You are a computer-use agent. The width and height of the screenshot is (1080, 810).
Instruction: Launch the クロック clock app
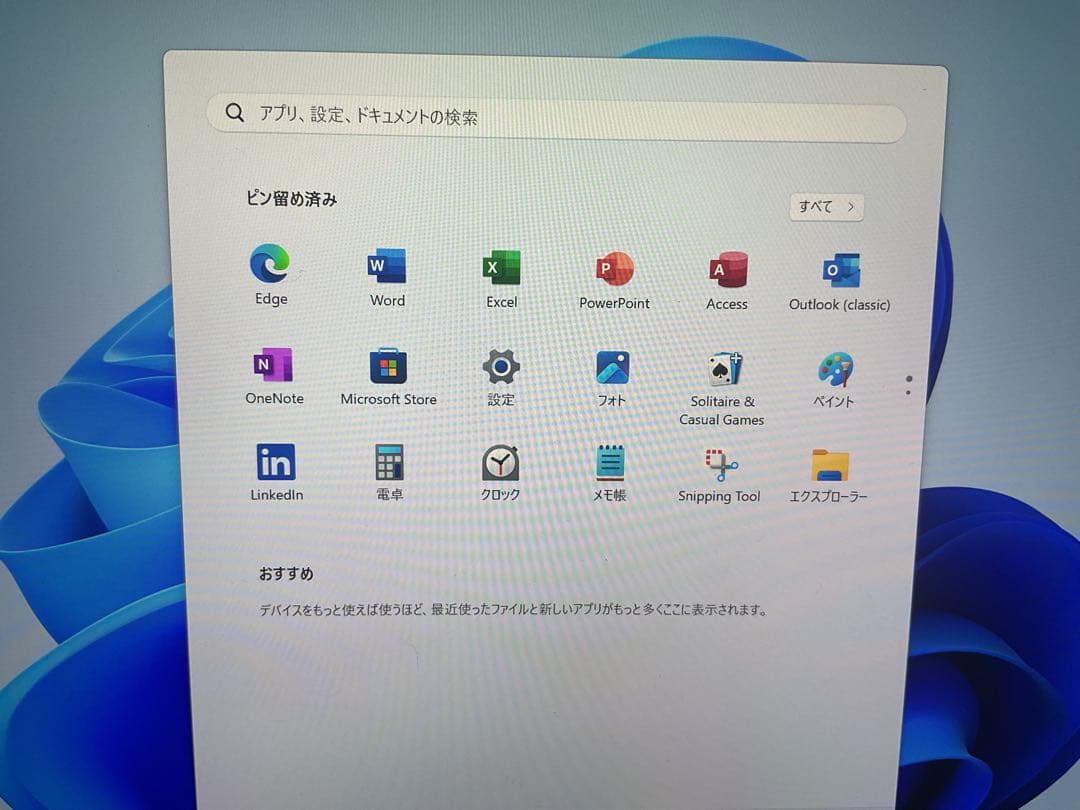coord(500,463)
